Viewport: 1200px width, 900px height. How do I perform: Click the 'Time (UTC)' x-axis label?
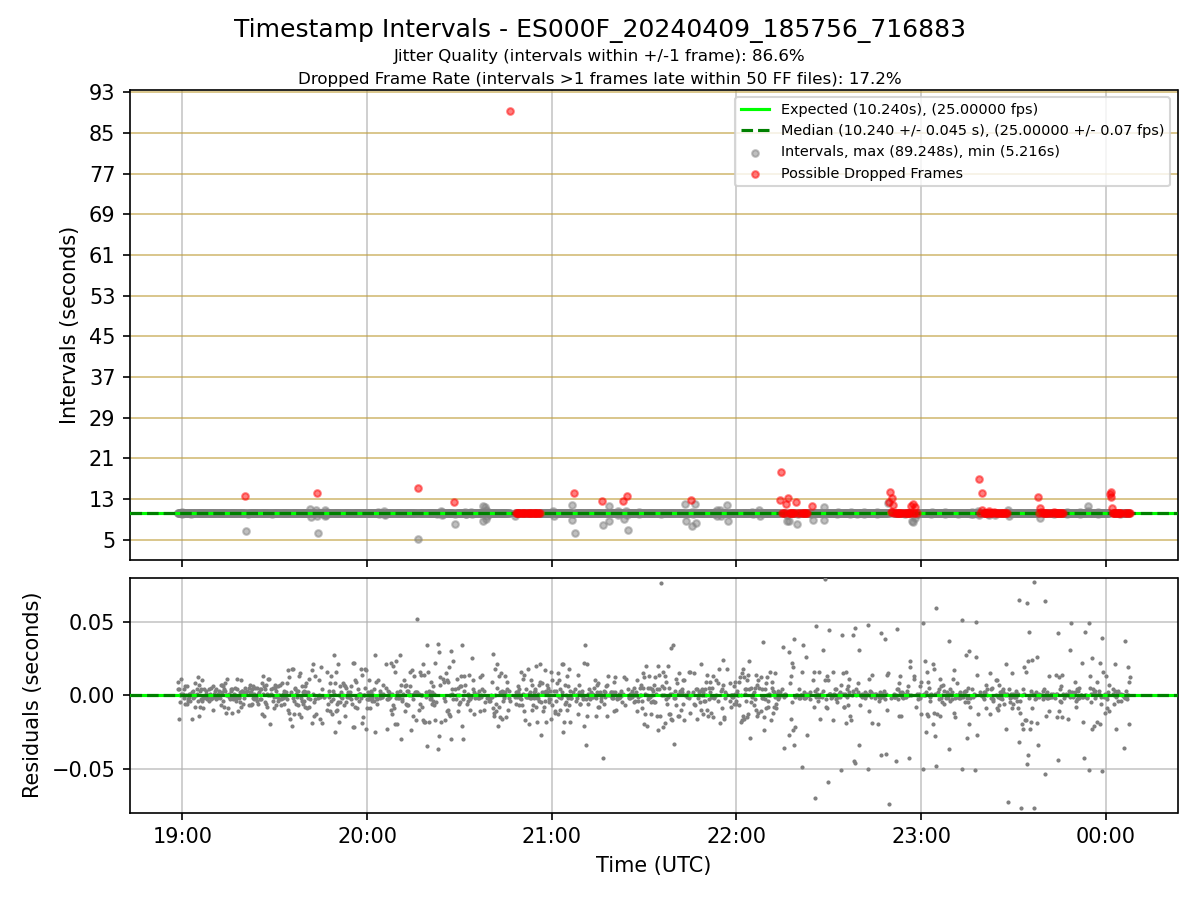pyautogui.click(x=653, y=865)
